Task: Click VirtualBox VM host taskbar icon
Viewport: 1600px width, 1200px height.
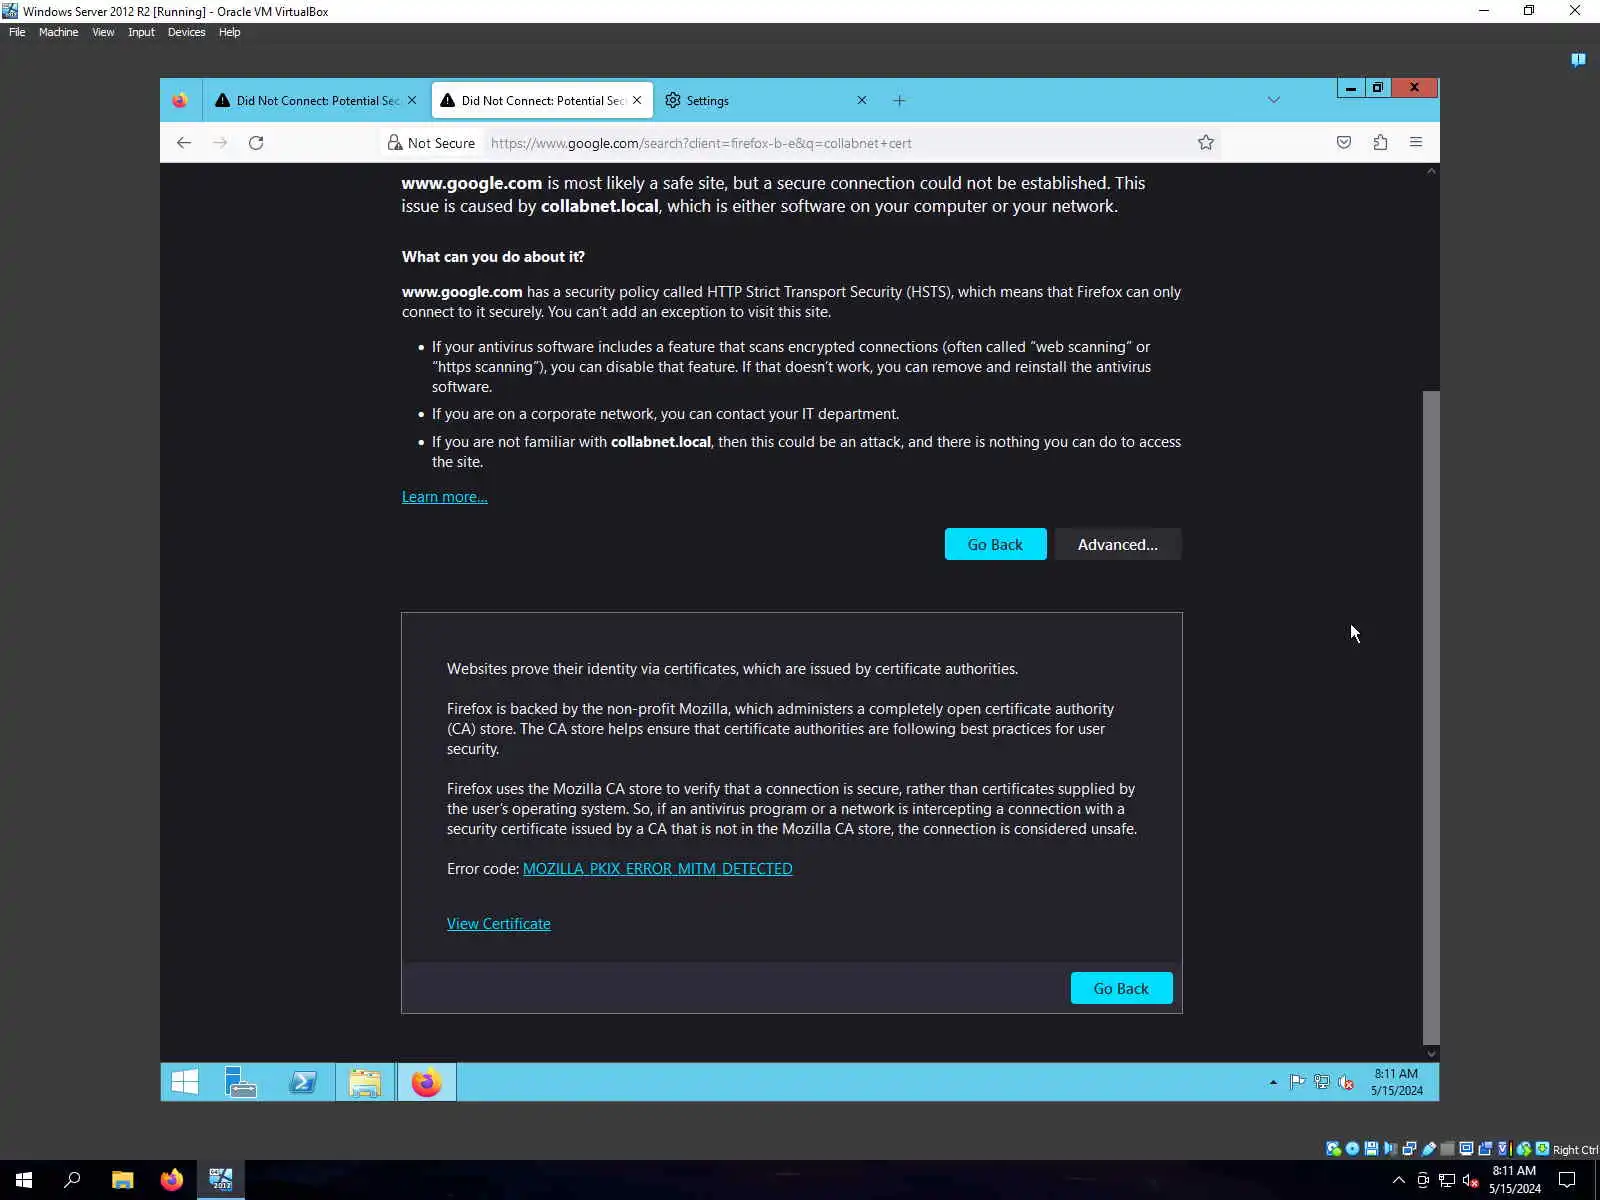Action: pyautogui.click(x=221, y=1180)
